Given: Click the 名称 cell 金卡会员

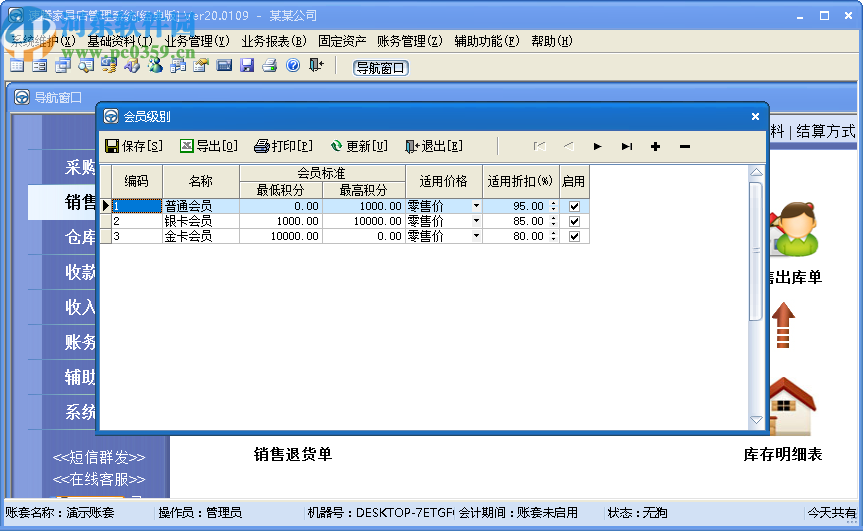Looking at the screenshot, I should click(x=201, y=236).
